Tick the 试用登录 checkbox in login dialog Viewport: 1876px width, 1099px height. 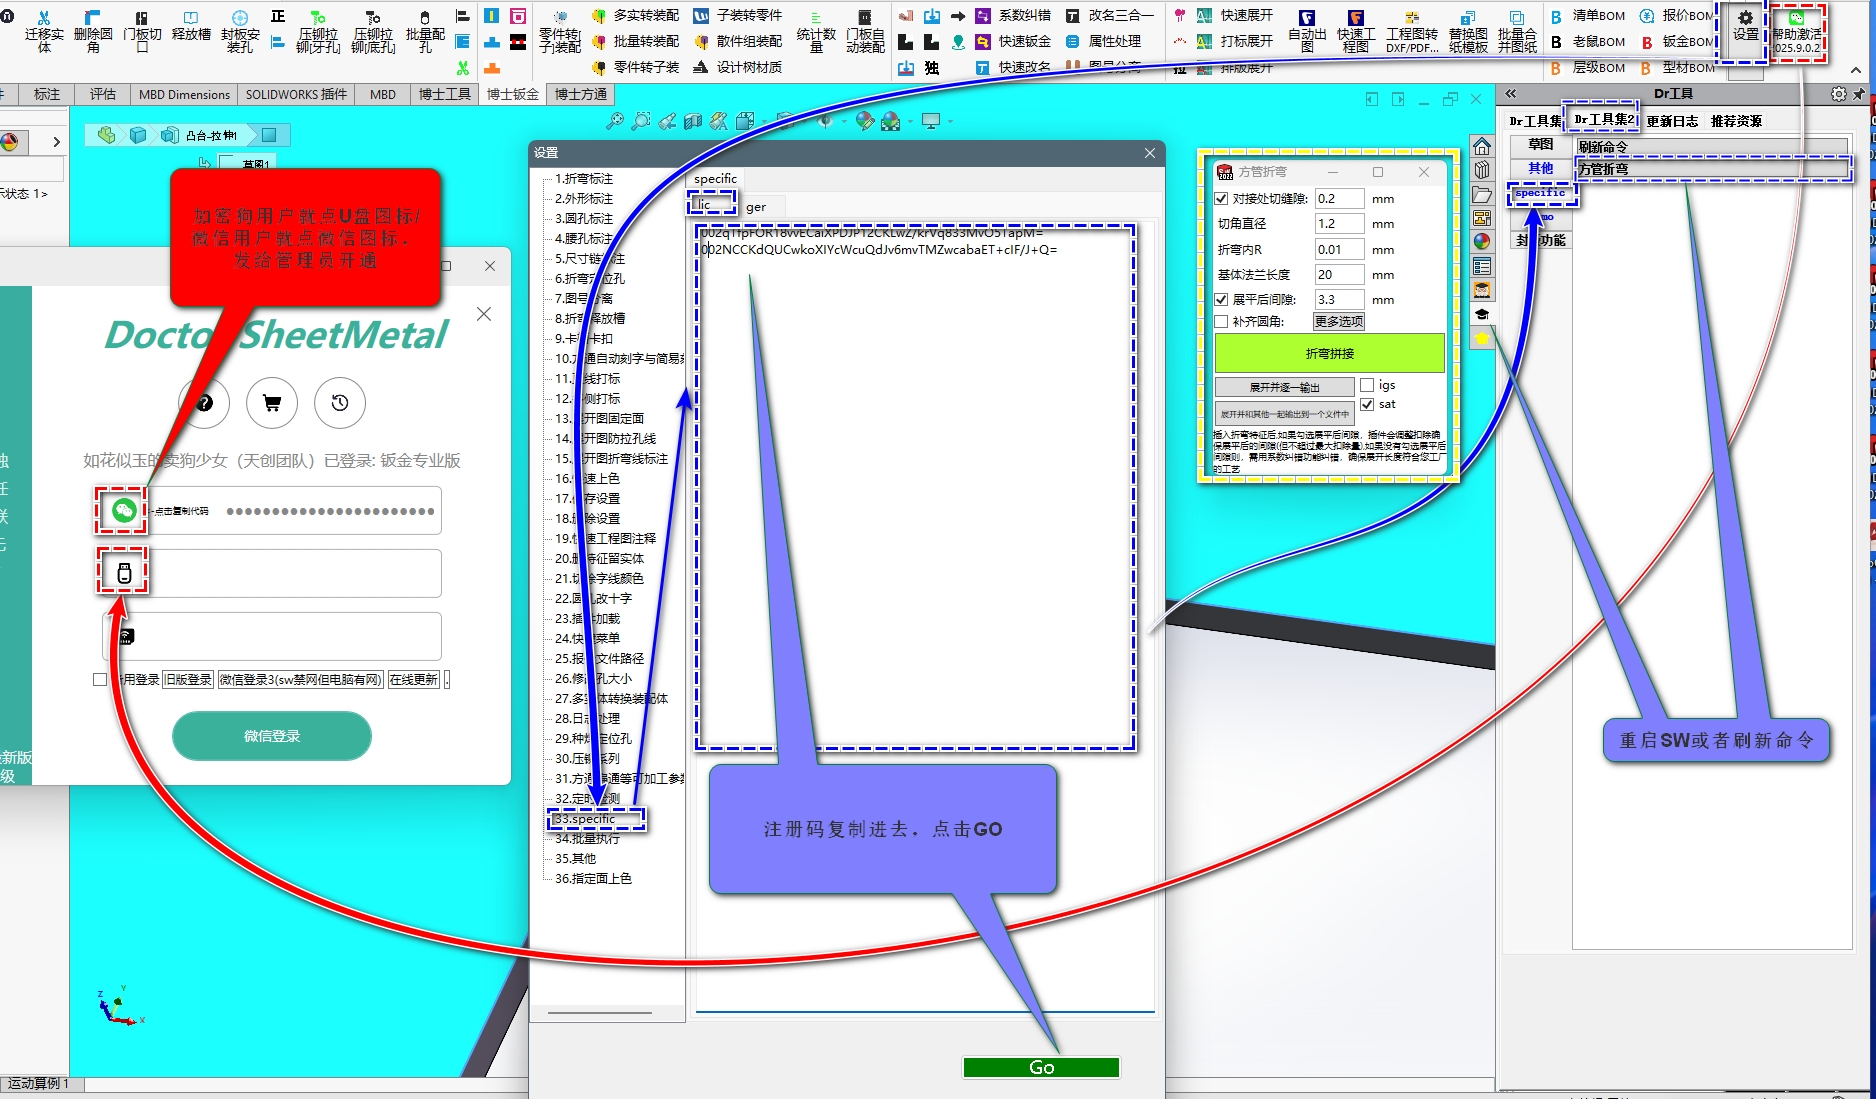(100, 679)
